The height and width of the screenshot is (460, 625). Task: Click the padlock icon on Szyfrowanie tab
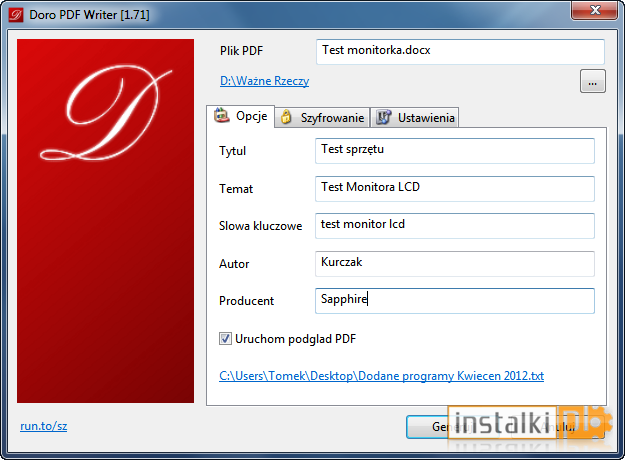pyautogui.click(x=286, y=117)
